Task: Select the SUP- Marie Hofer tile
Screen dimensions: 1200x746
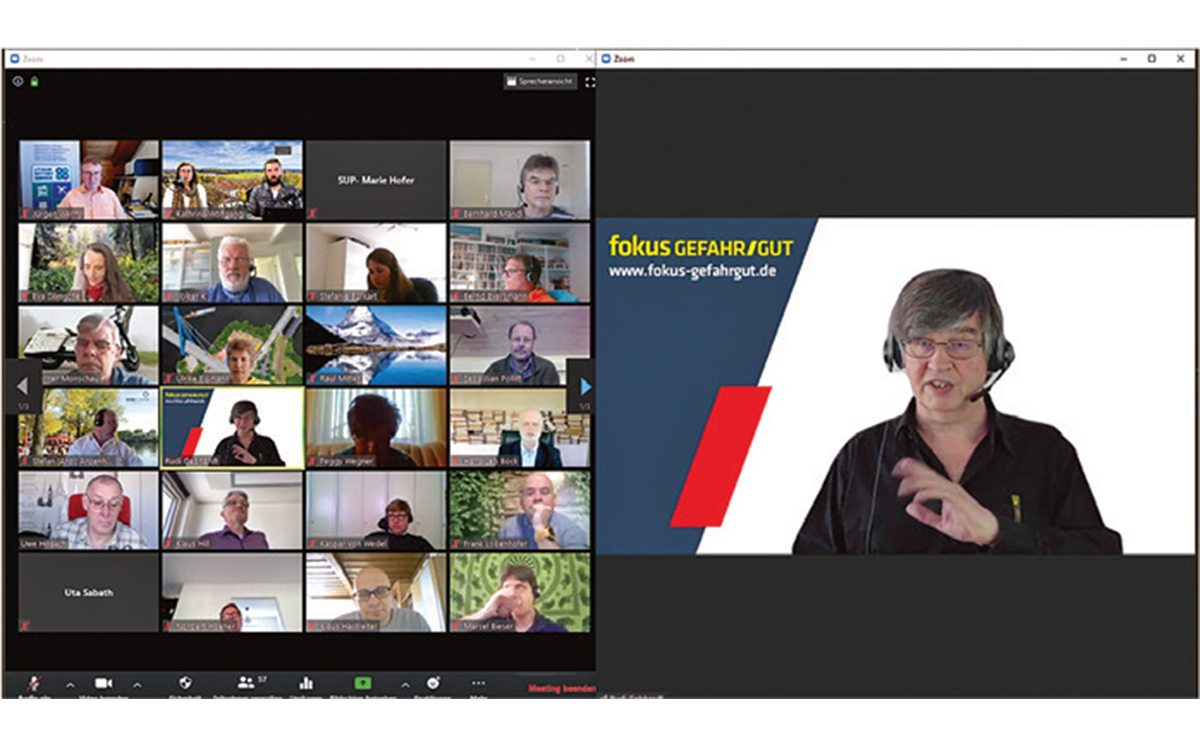Action: pos(376,180)
